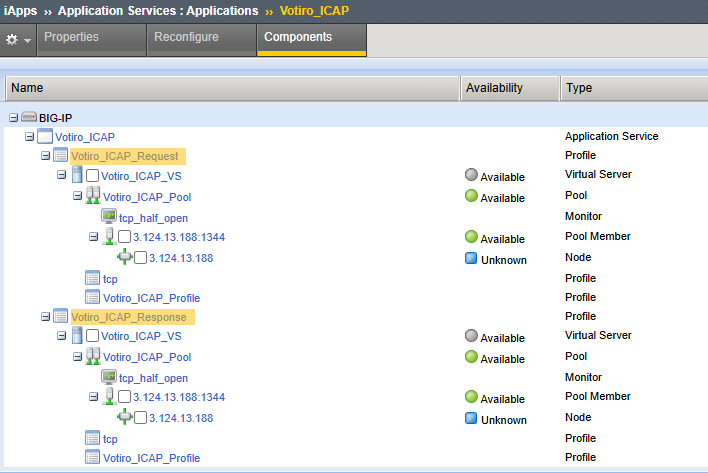Open the Votiro_ICAP application service link
Viewport: 708px width, 473px height.
tap(84, 137)
